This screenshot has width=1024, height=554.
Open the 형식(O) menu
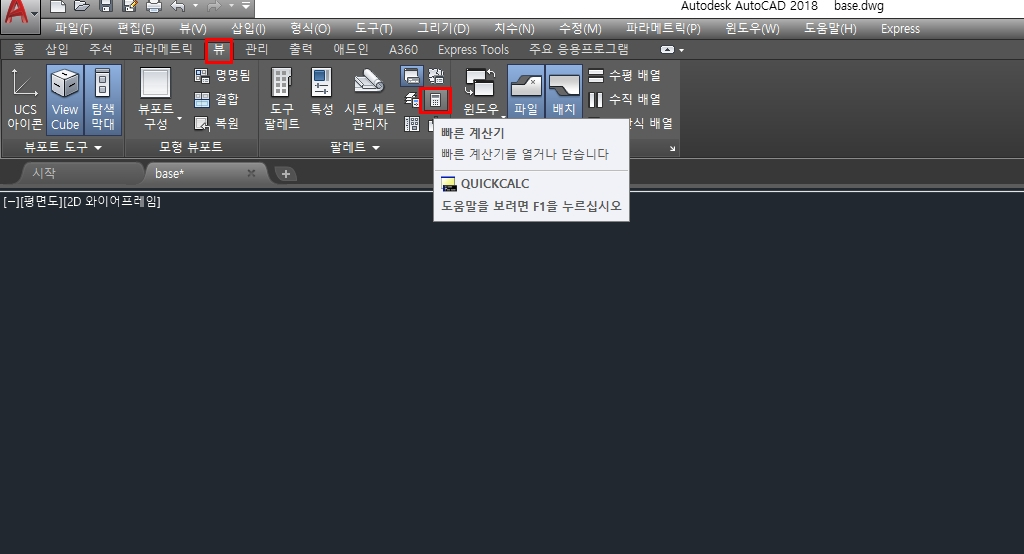point(310,29)
